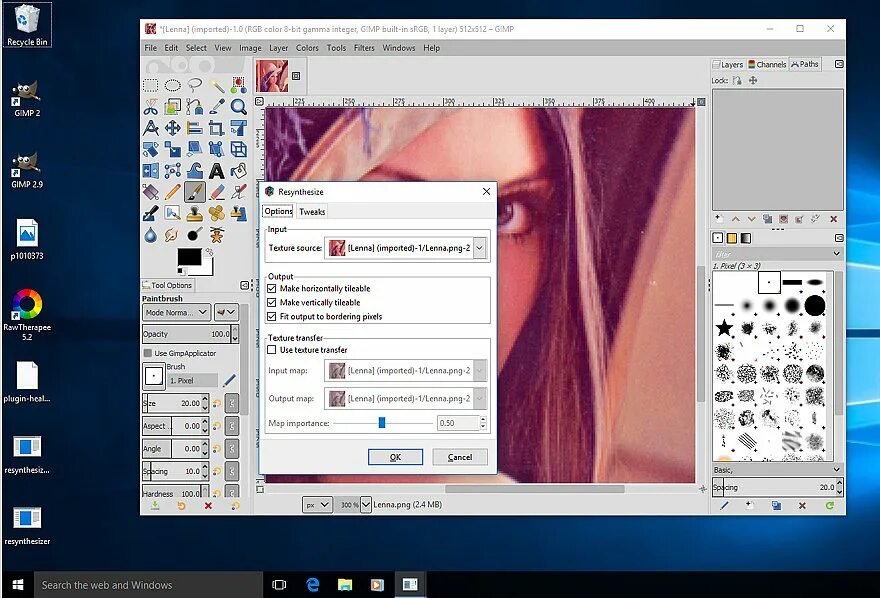Viewport: 880px width, 598px height.
Task: Select the Measure compass tool
Action: 150,128
